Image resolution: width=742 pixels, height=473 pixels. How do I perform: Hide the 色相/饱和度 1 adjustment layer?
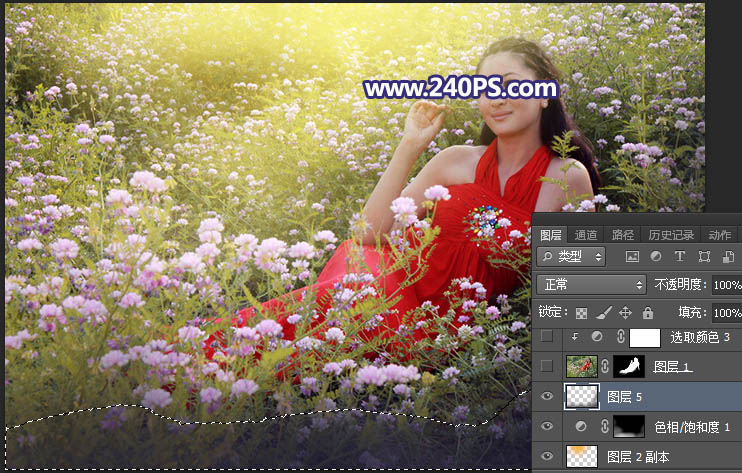pyautogui.click(x=545, y=427)
